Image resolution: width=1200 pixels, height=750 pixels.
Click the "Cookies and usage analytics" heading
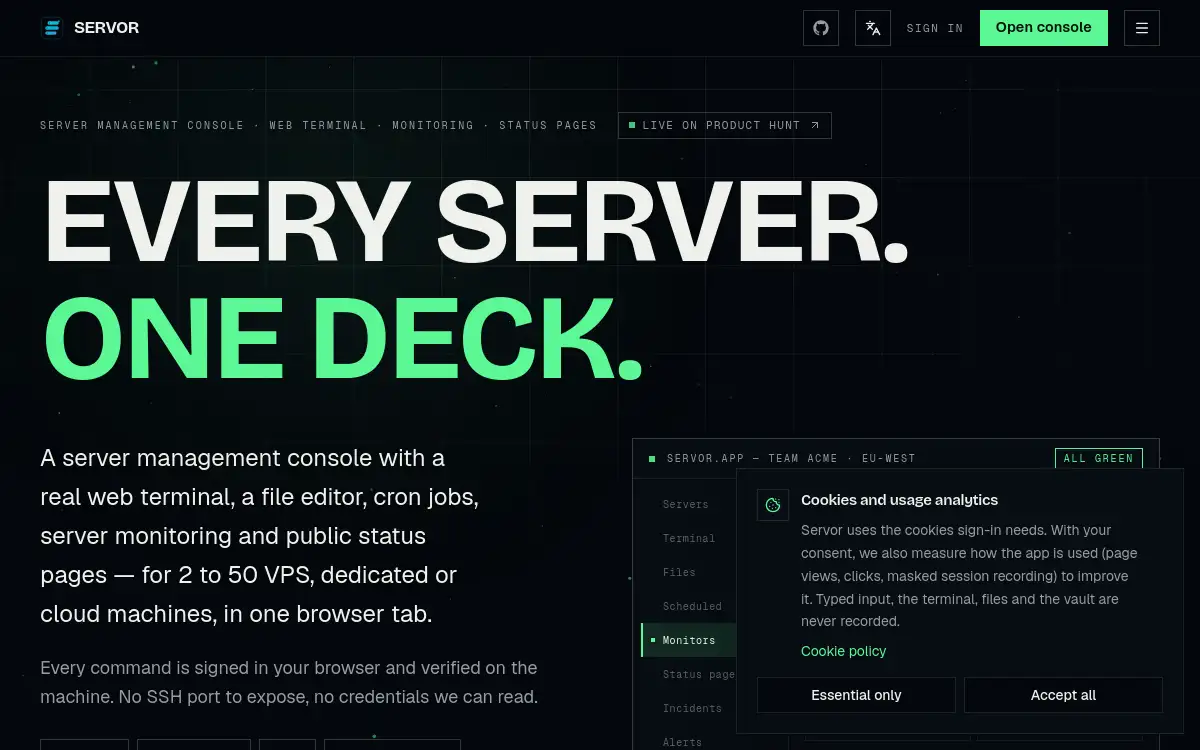pyautogui.click(x=900, y=500)
